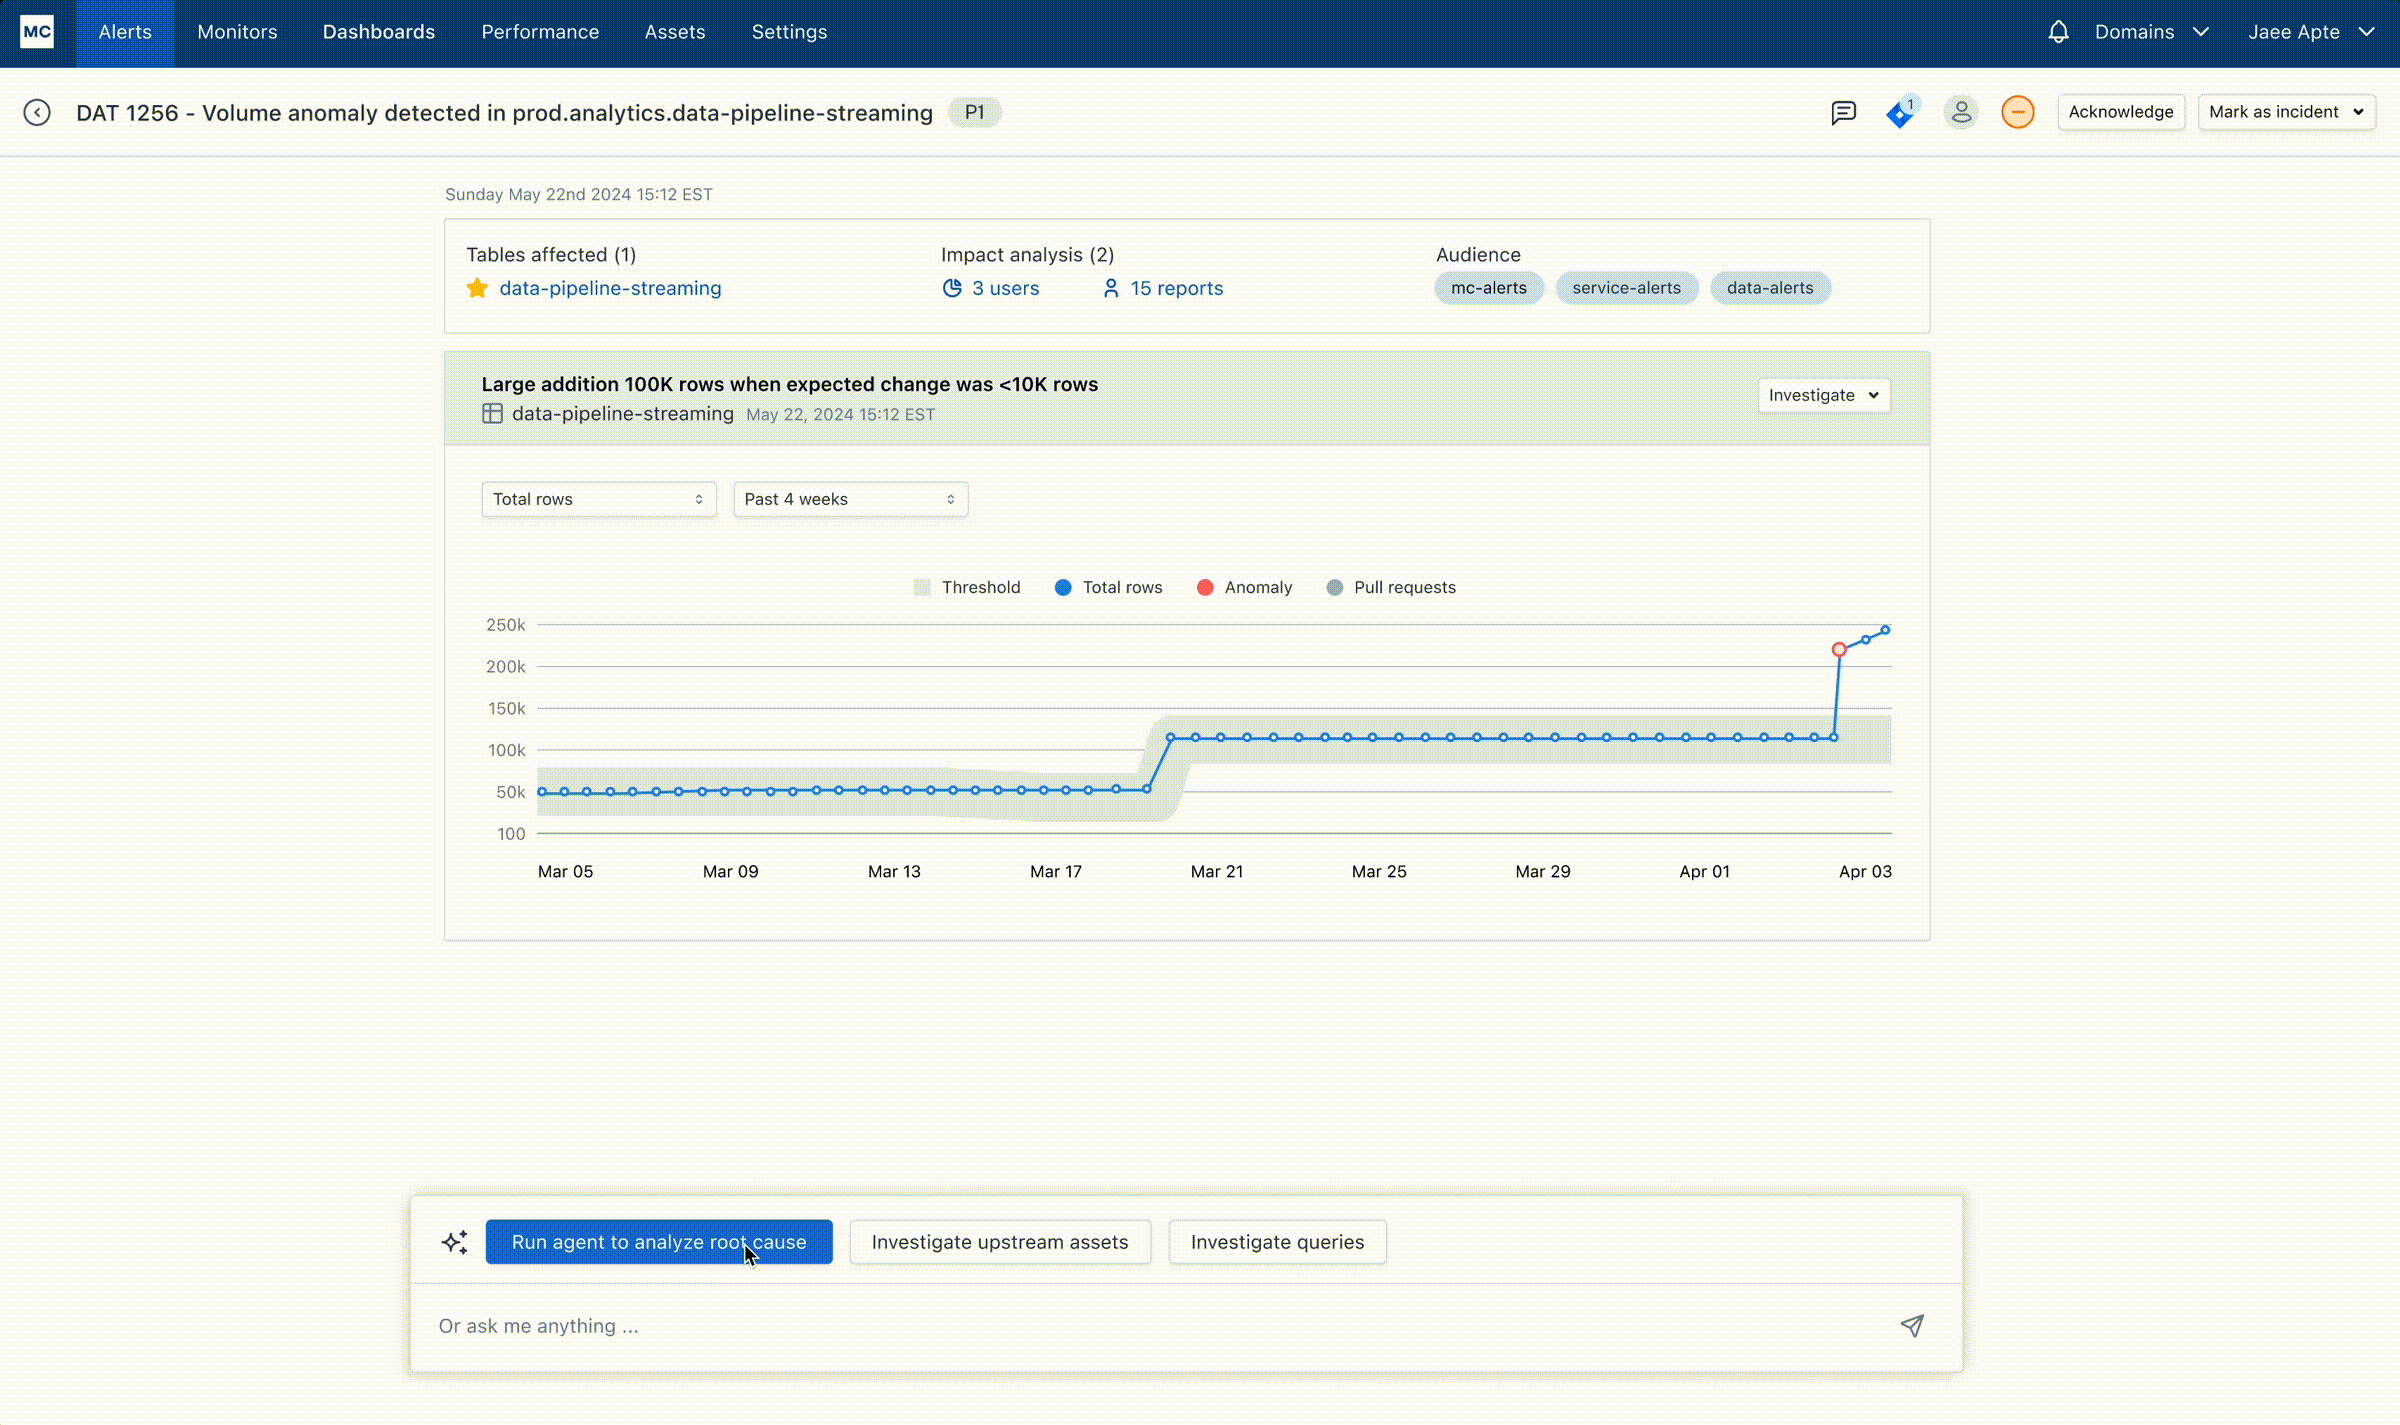
Task: Open the 3 users link
Action: click(x=1005, y=288)
